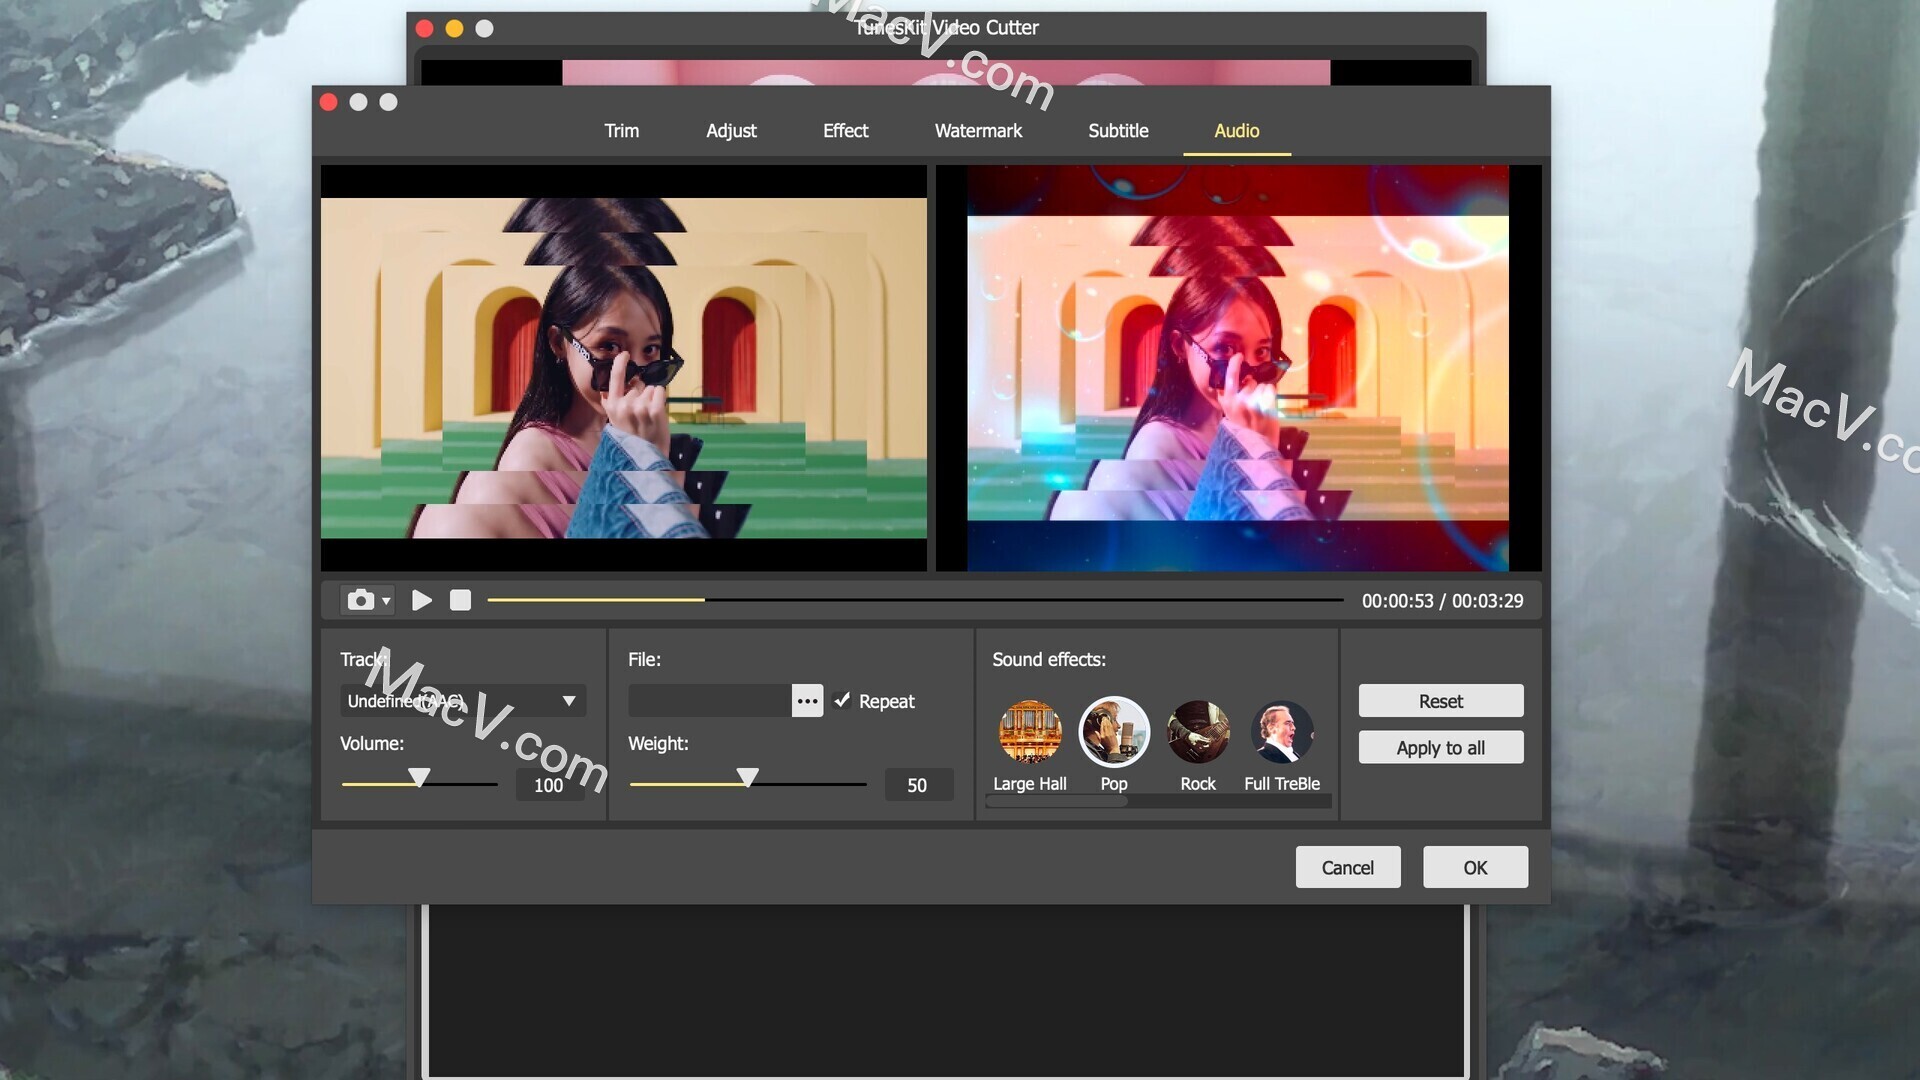Click Apply to all button
Image resolution: width=1920 pixels, height=1080 pixels.
1441,748
